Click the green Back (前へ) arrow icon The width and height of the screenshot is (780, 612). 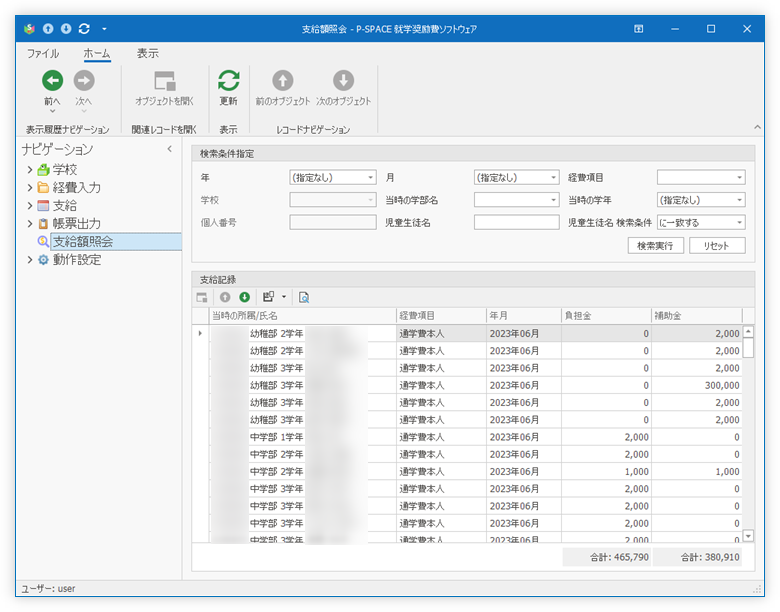[52, 81]
